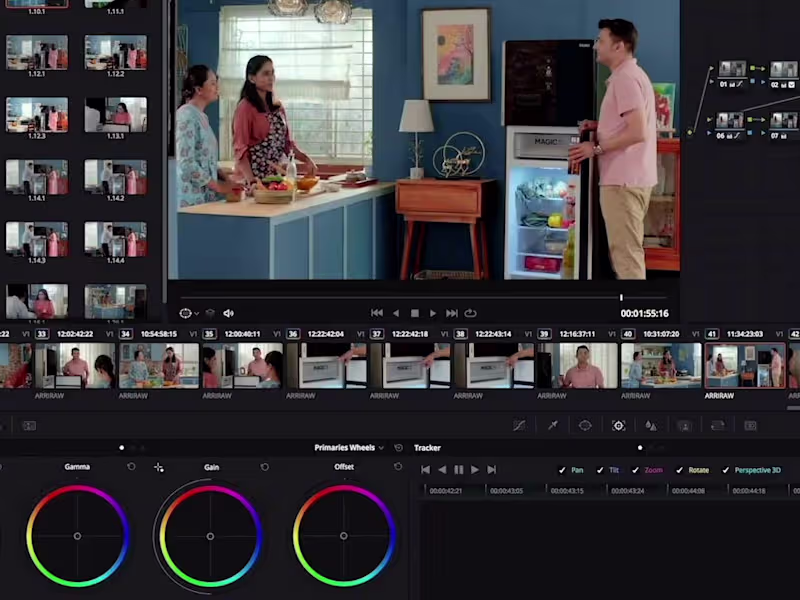Select clip 41 highlighted thumbnail
Viewport: 800px width, 600px height.
[745, 366]
